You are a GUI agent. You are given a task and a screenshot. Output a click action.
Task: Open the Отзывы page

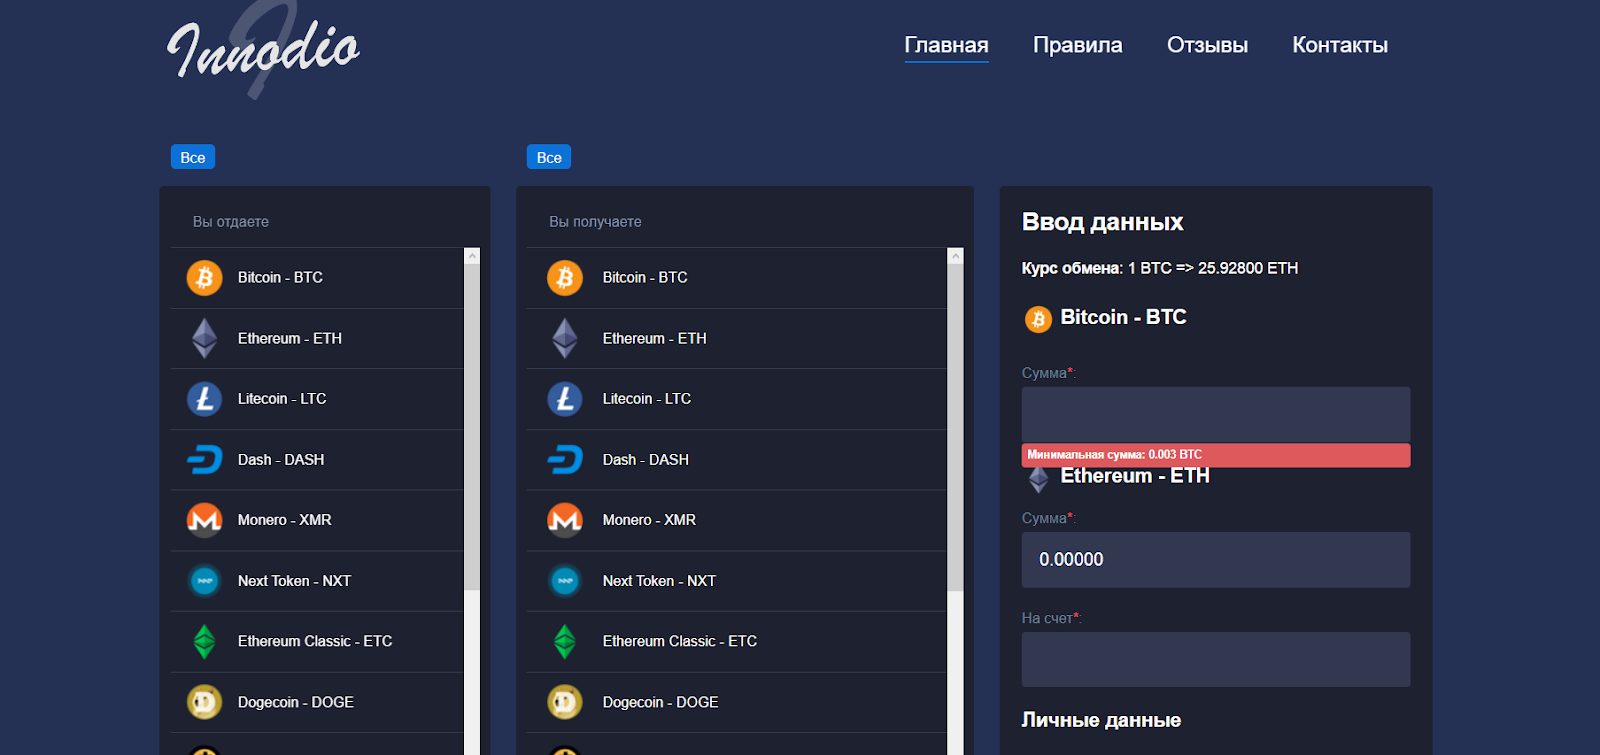click(1207, 45)
